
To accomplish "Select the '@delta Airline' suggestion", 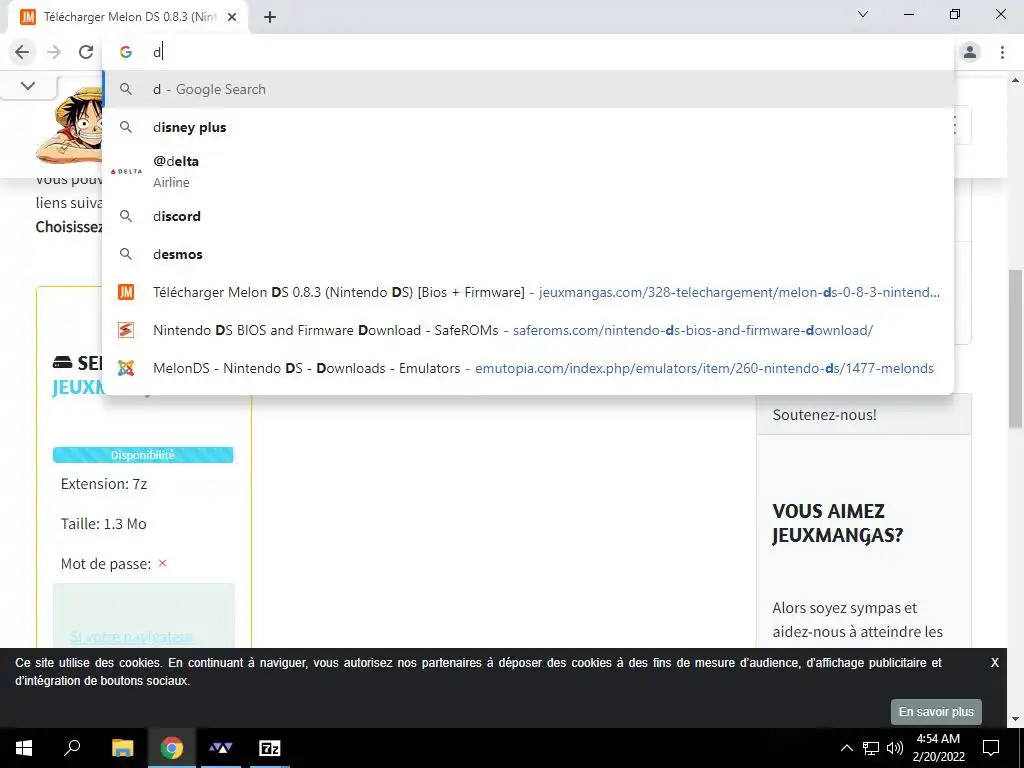I will [x=528, y=171].
